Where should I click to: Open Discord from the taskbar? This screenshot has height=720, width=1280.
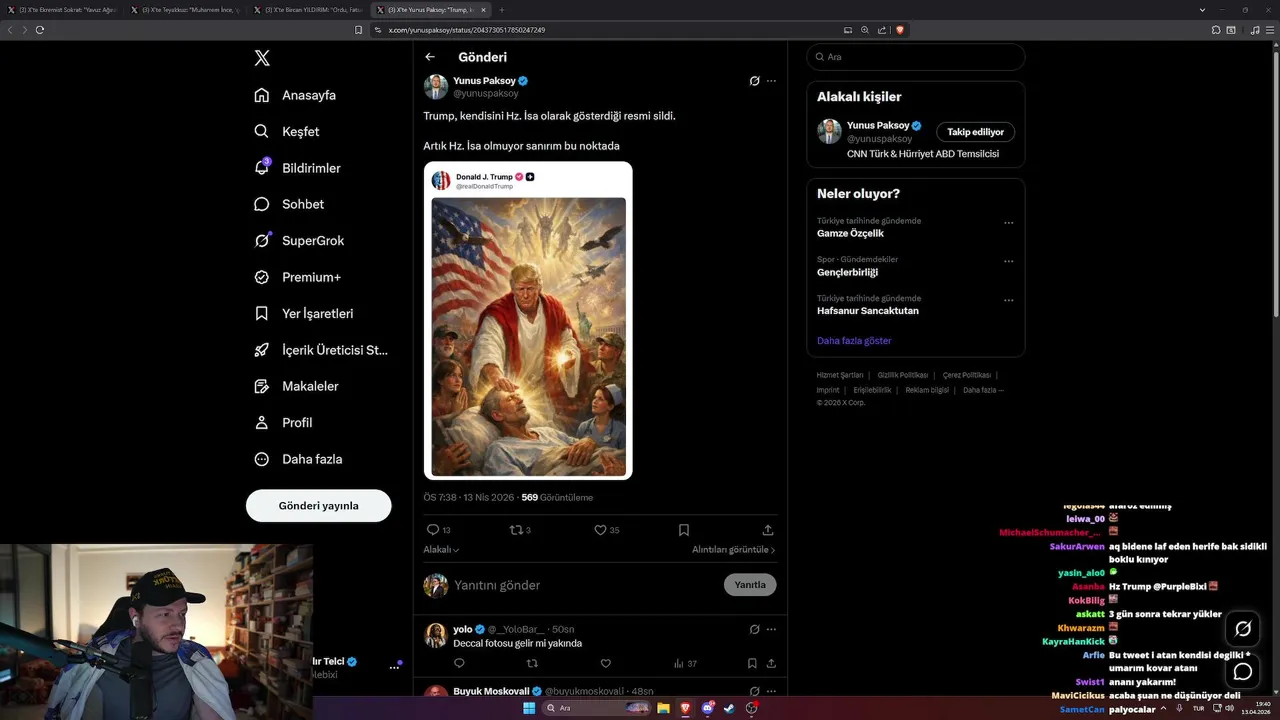[x=708, y=708]
